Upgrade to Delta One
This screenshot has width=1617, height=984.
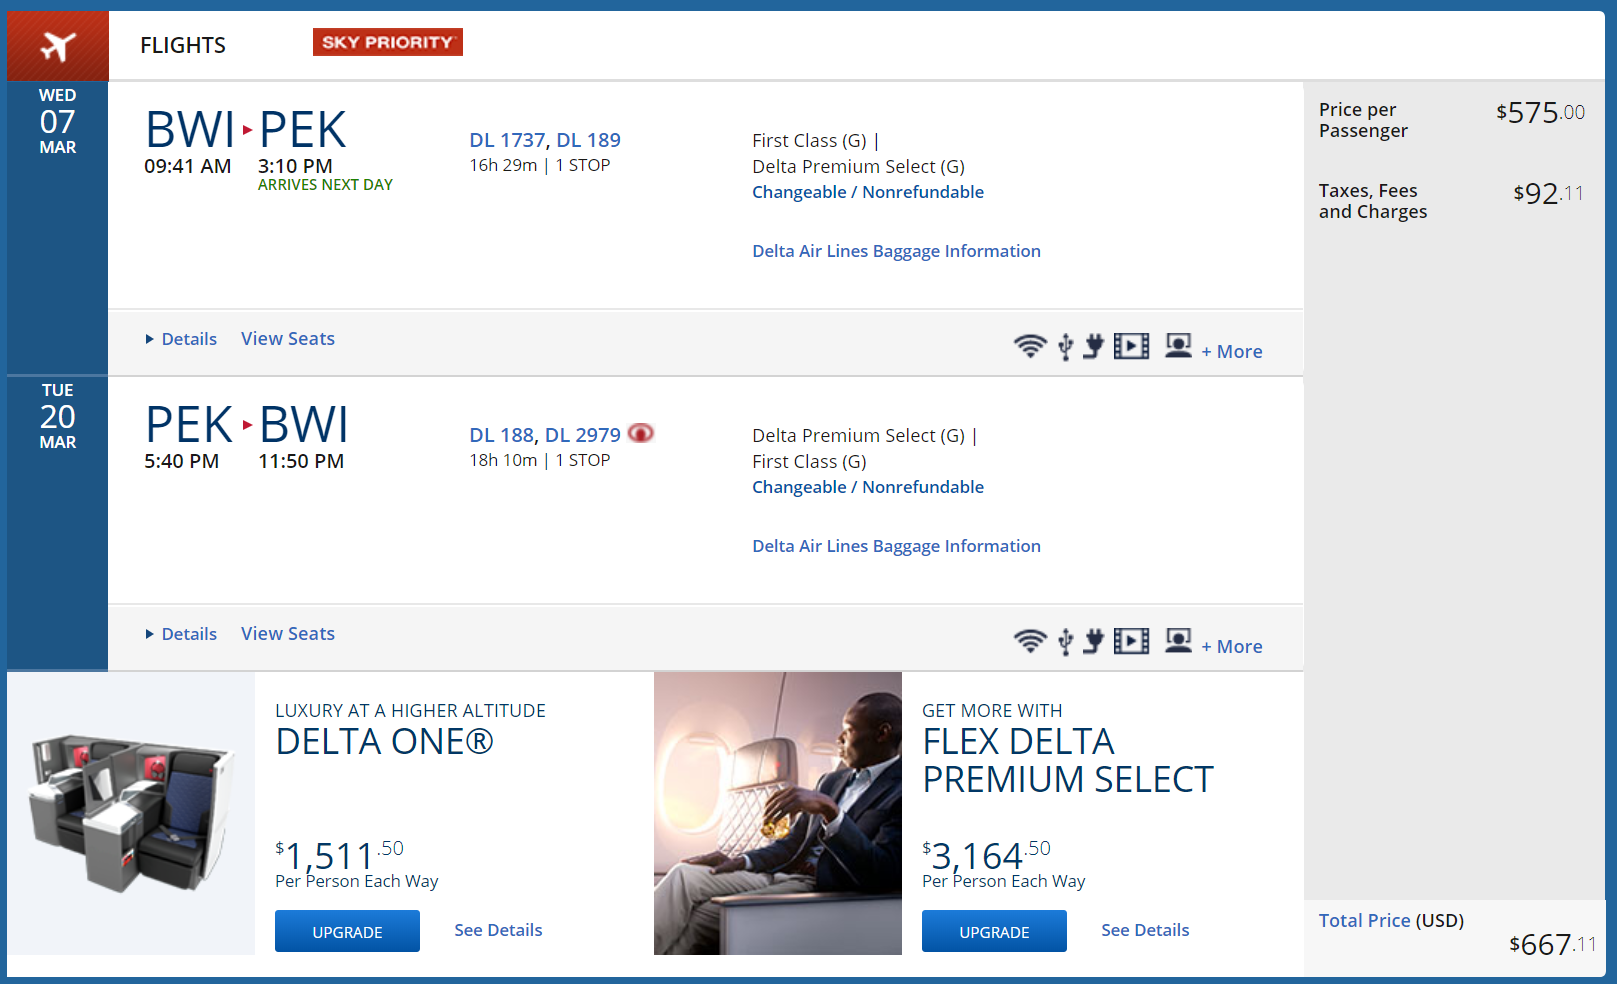pos(347,931)
